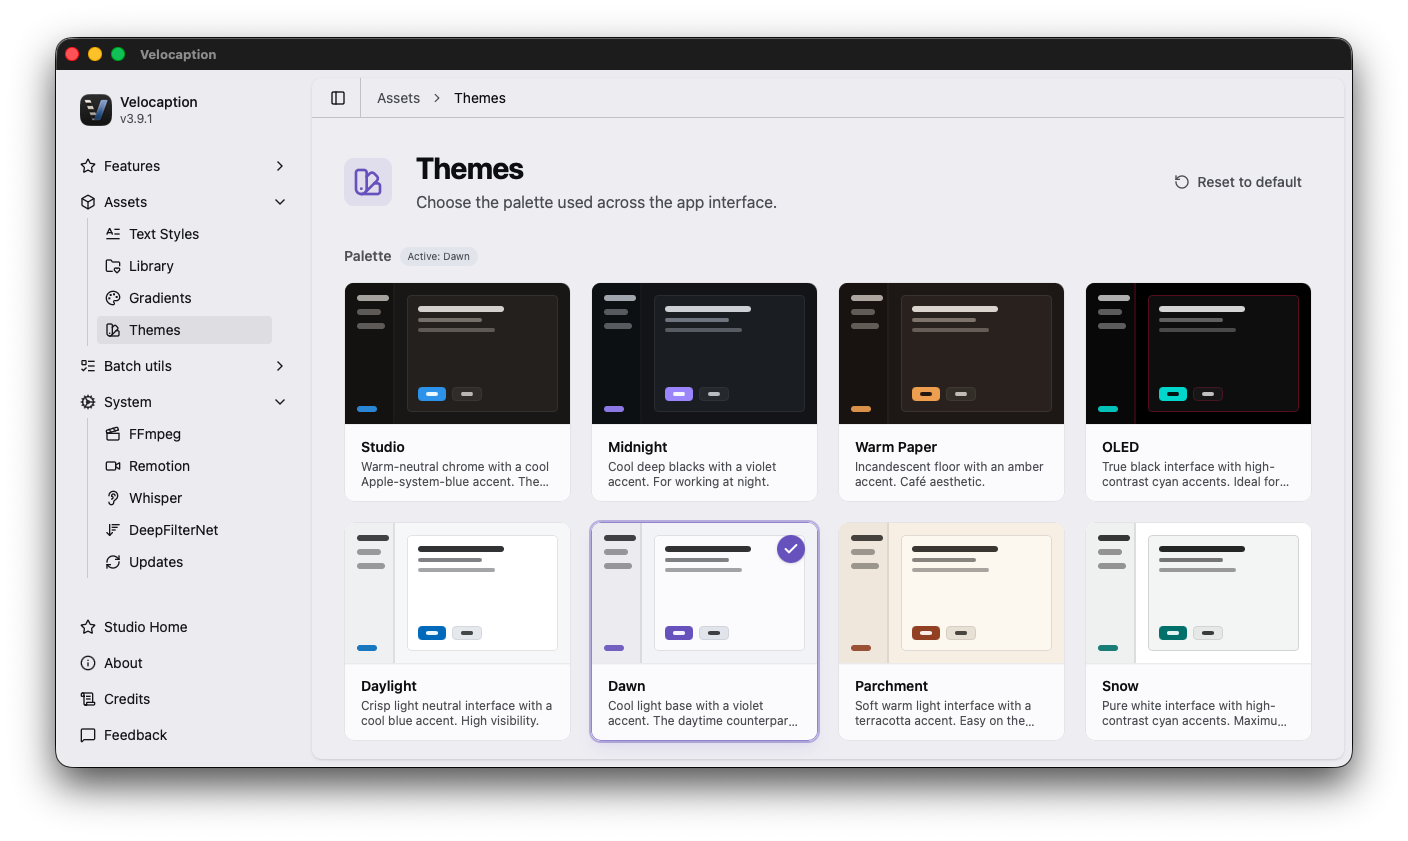Click Reset to default button
Viewport: 1408px width, 841px height.
(1238, 182)
